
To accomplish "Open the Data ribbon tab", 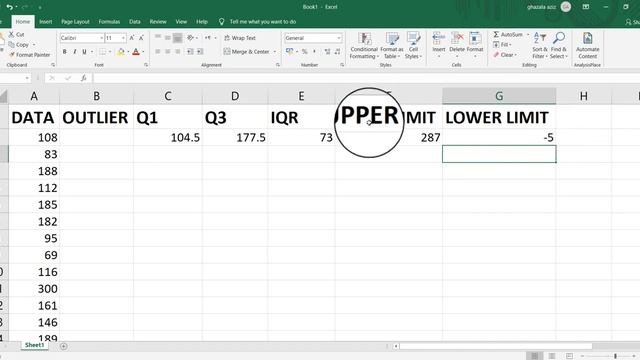I will point(135,22).
